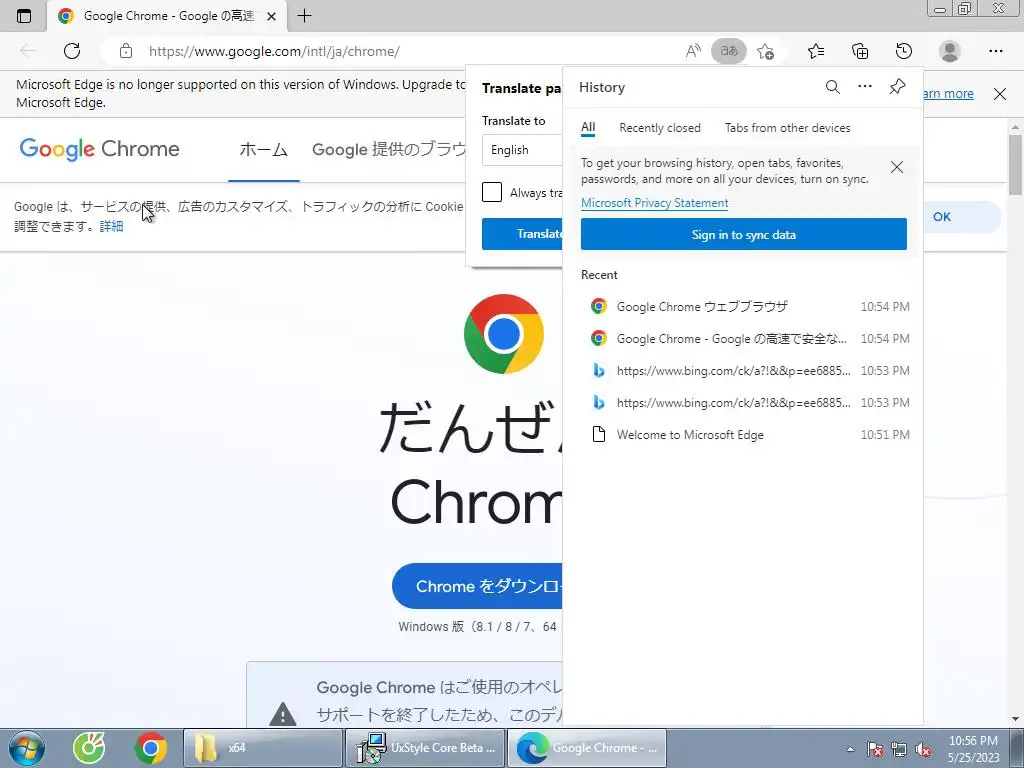Open History more options ellipsis
This screenshot has width=1024, height=768.
click(x=865, y=86)
